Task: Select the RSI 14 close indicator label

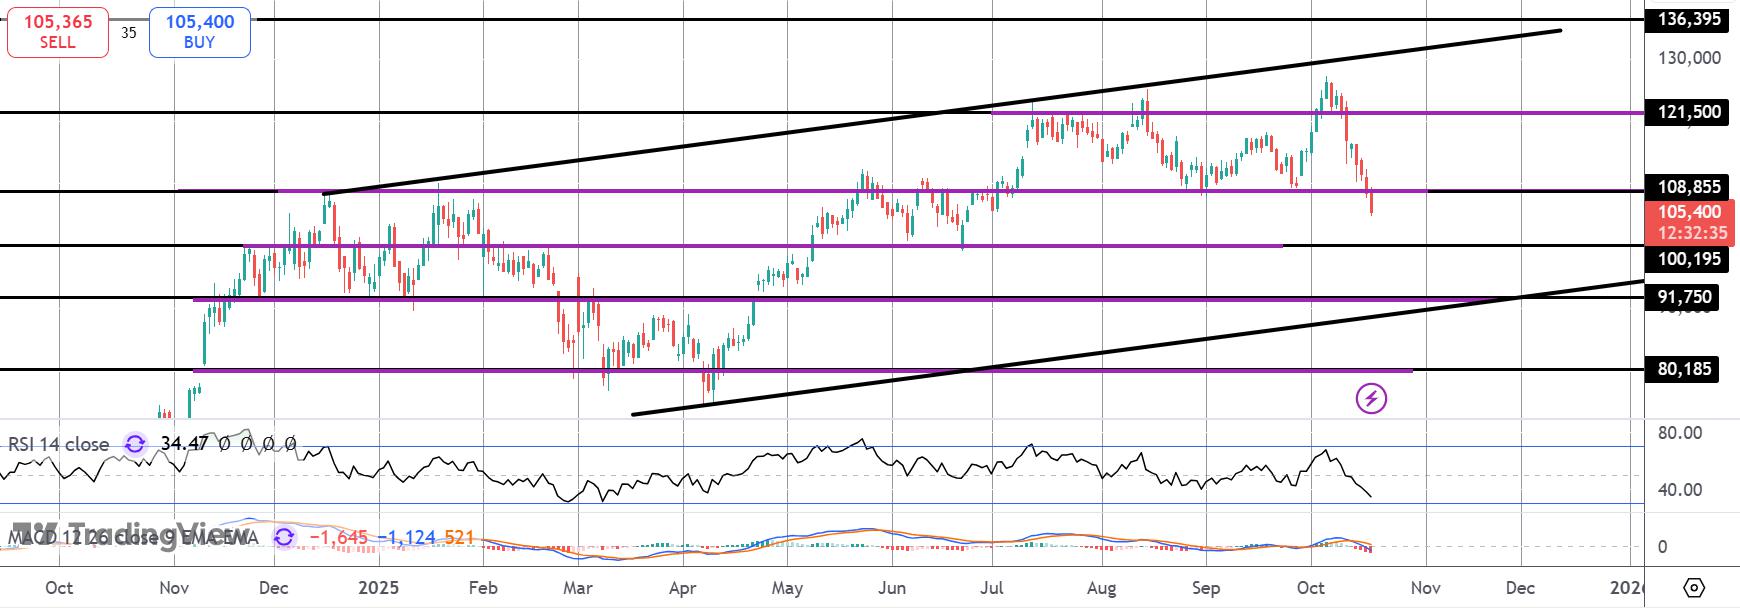Action: 59,444
